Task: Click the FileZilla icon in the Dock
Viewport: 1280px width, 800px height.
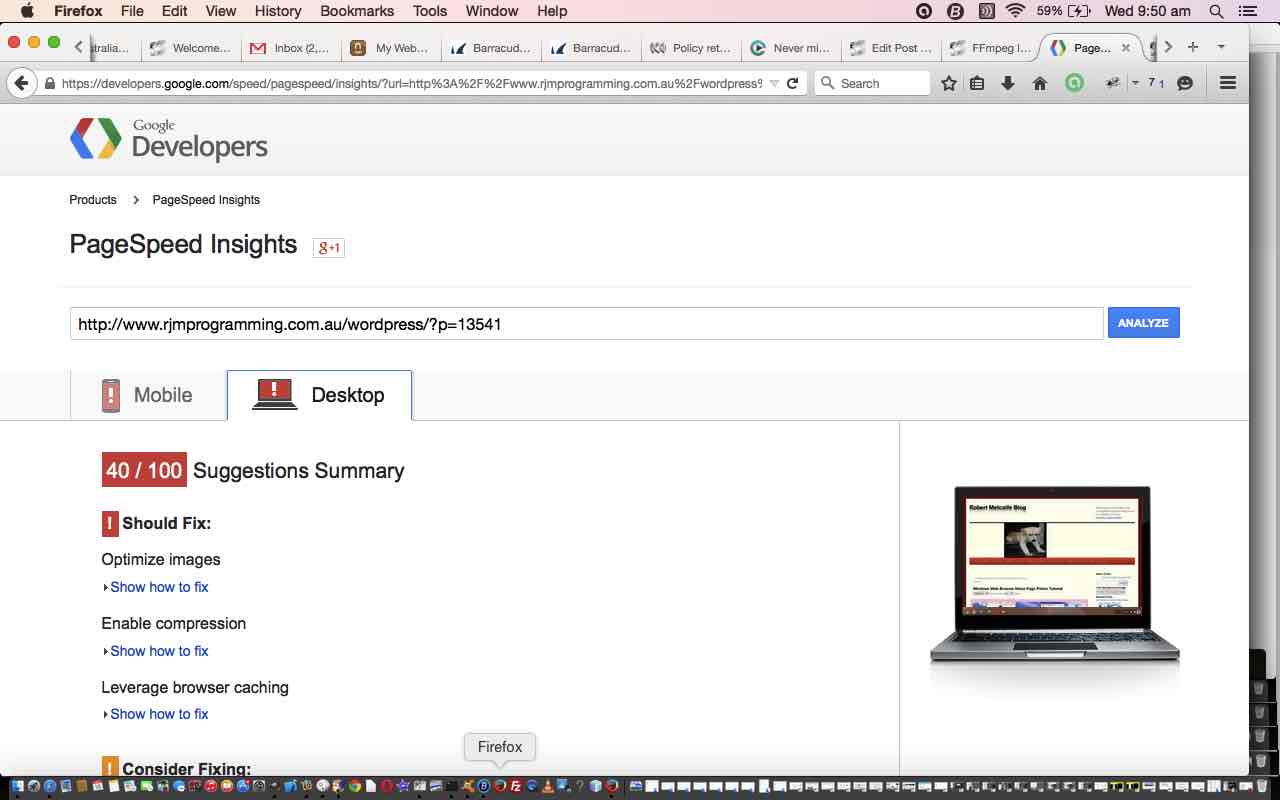Action: (516, 787)
